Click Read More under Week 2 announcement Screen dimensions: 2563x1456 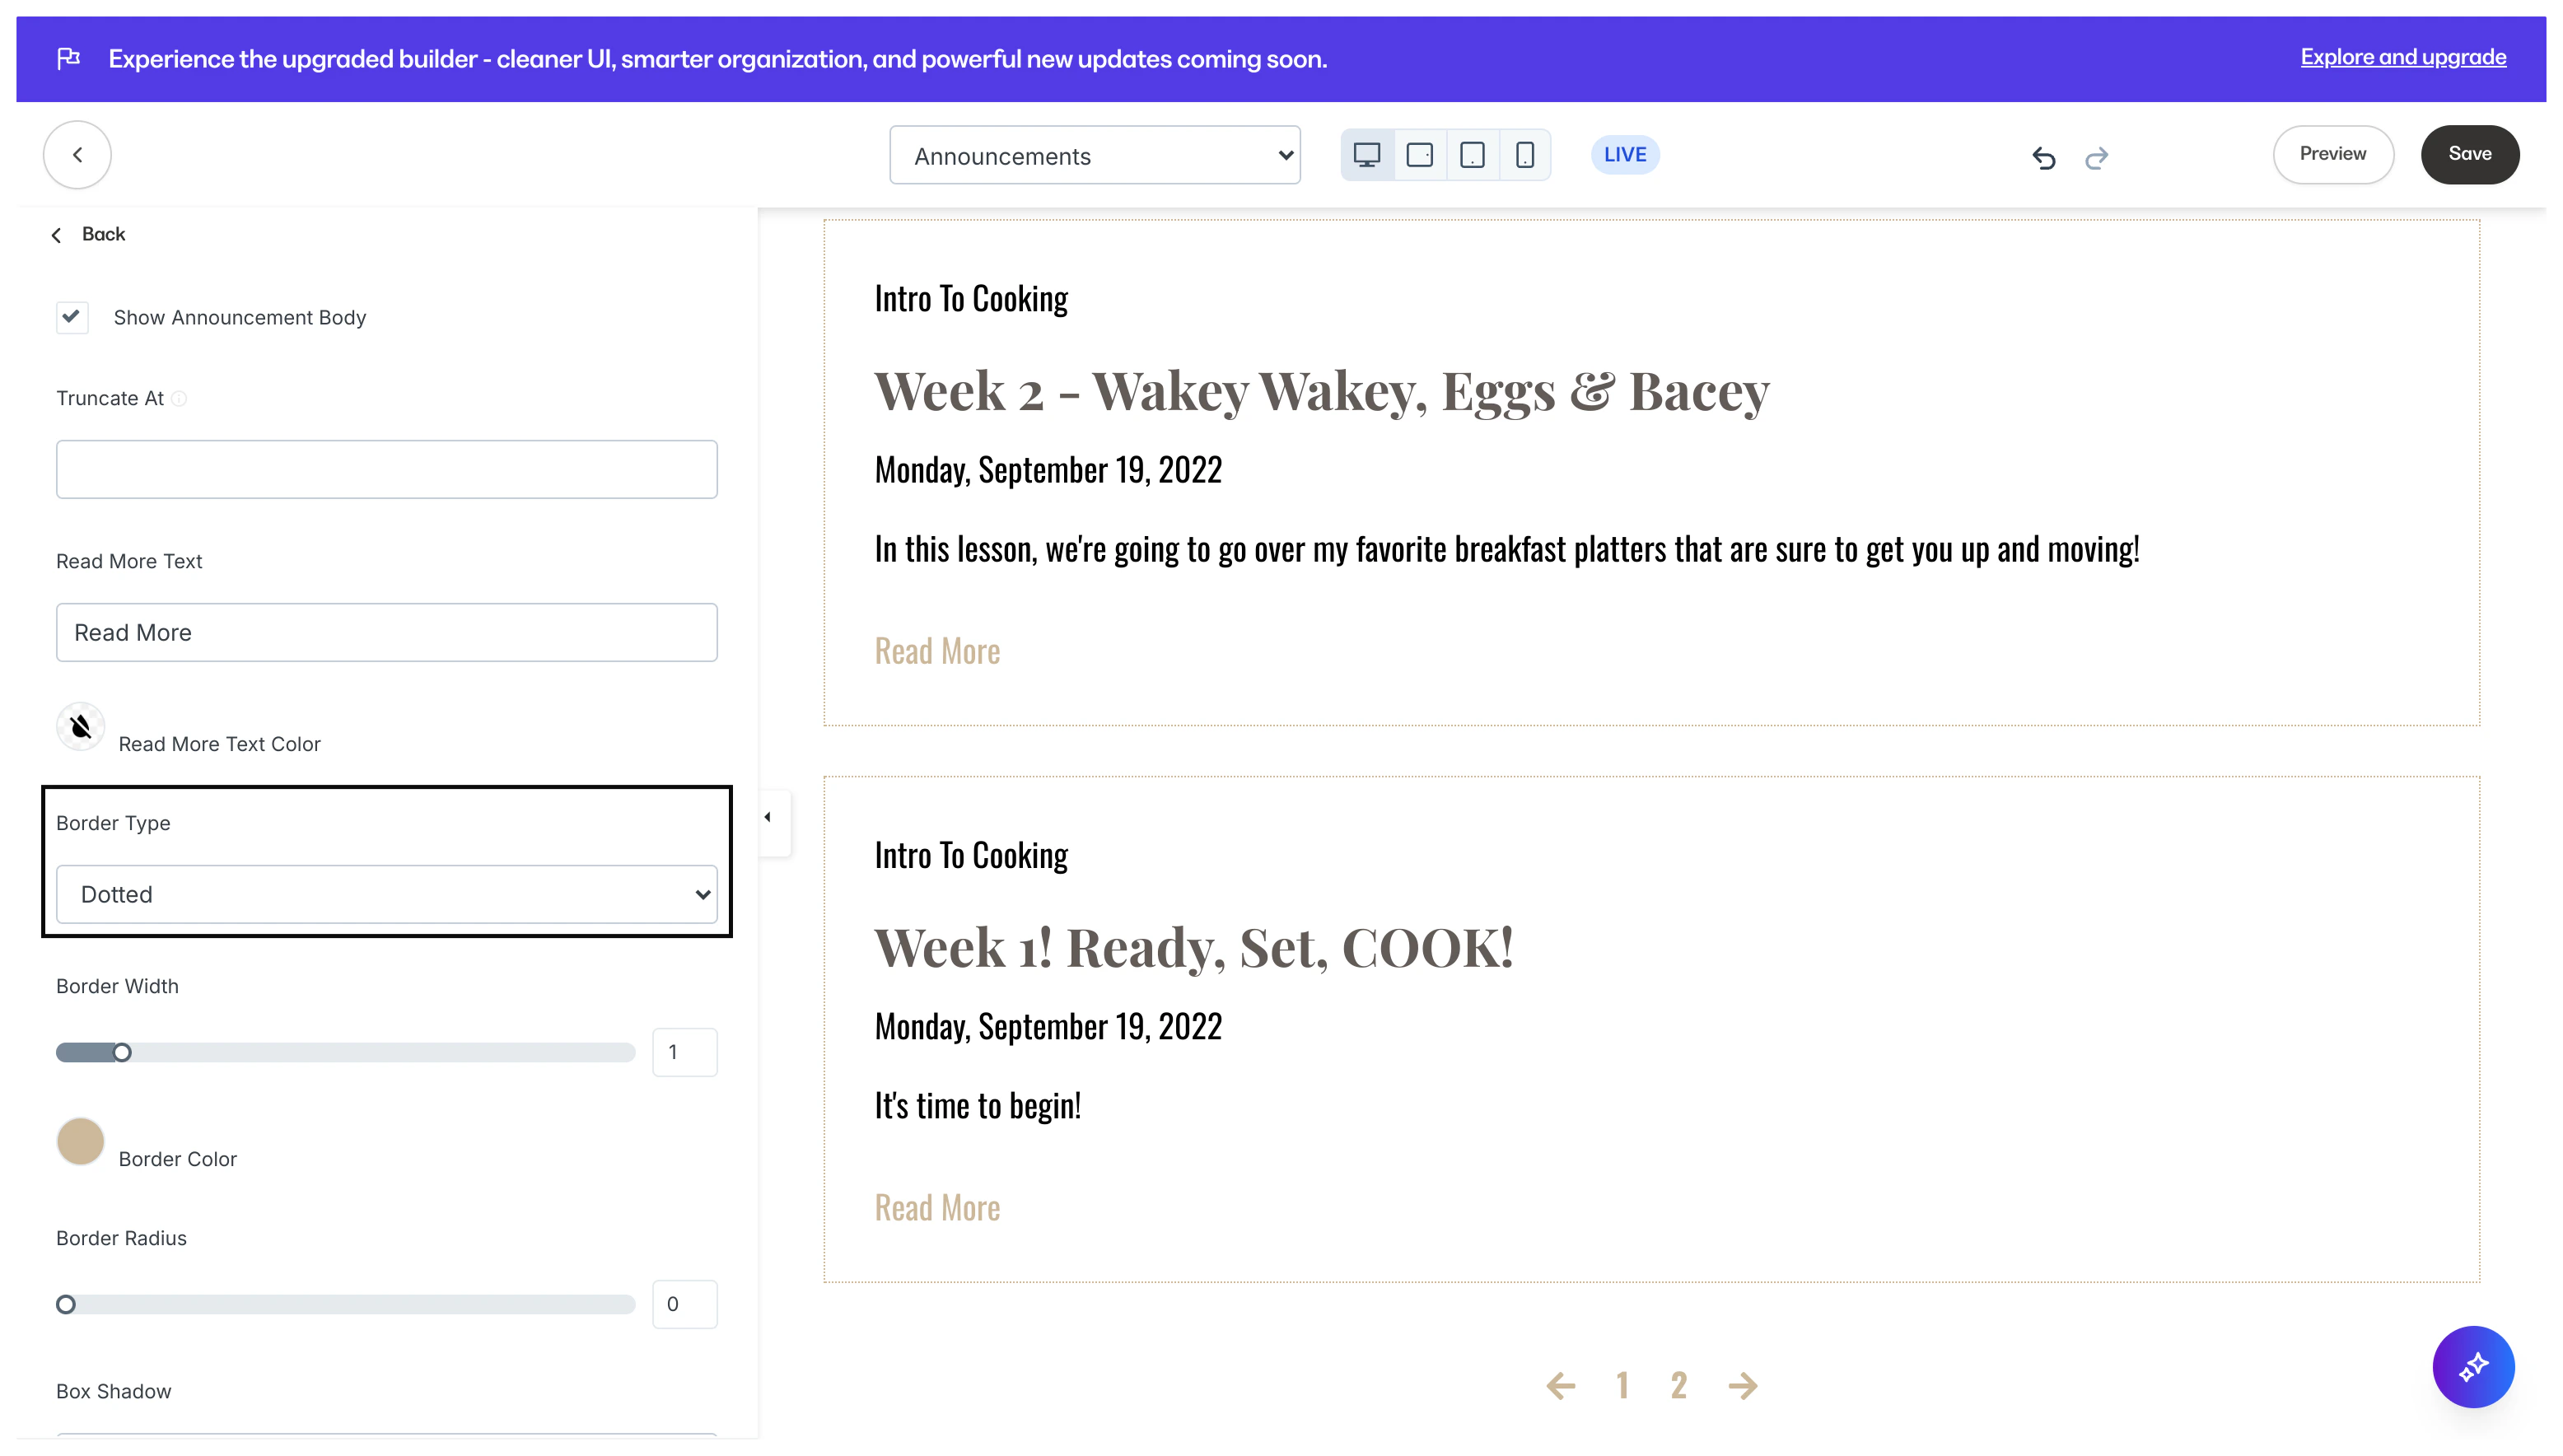937,651
